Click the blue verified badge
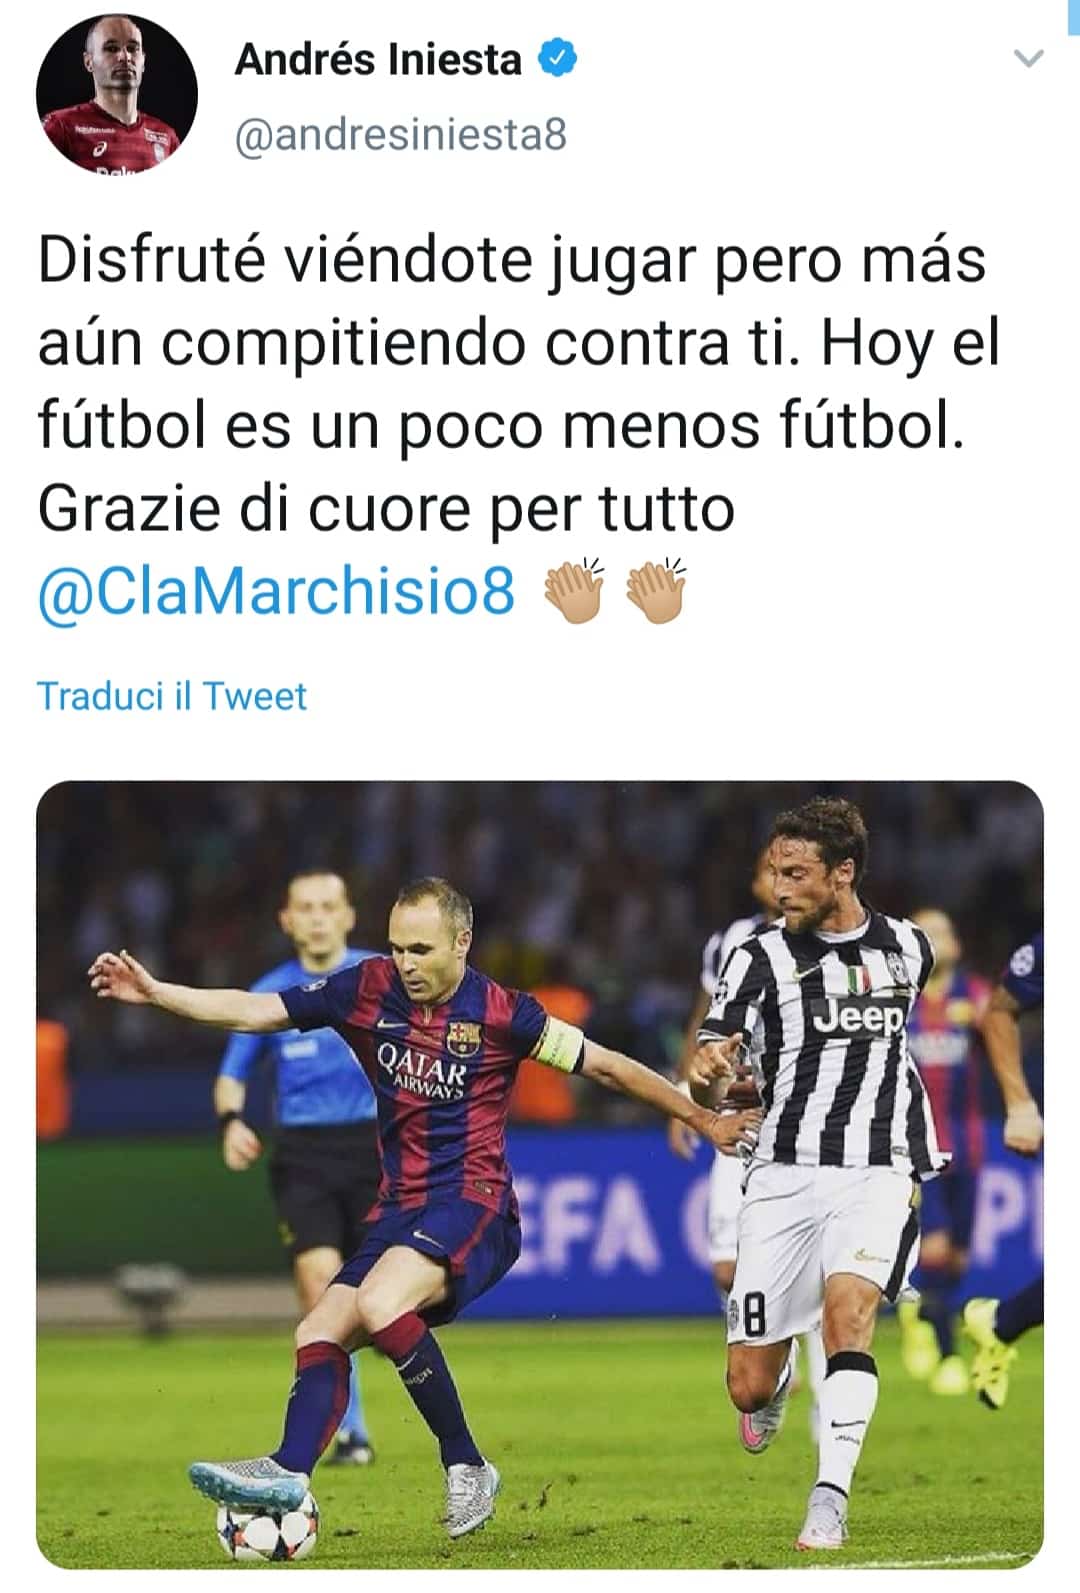 click(x=559, y=59)
